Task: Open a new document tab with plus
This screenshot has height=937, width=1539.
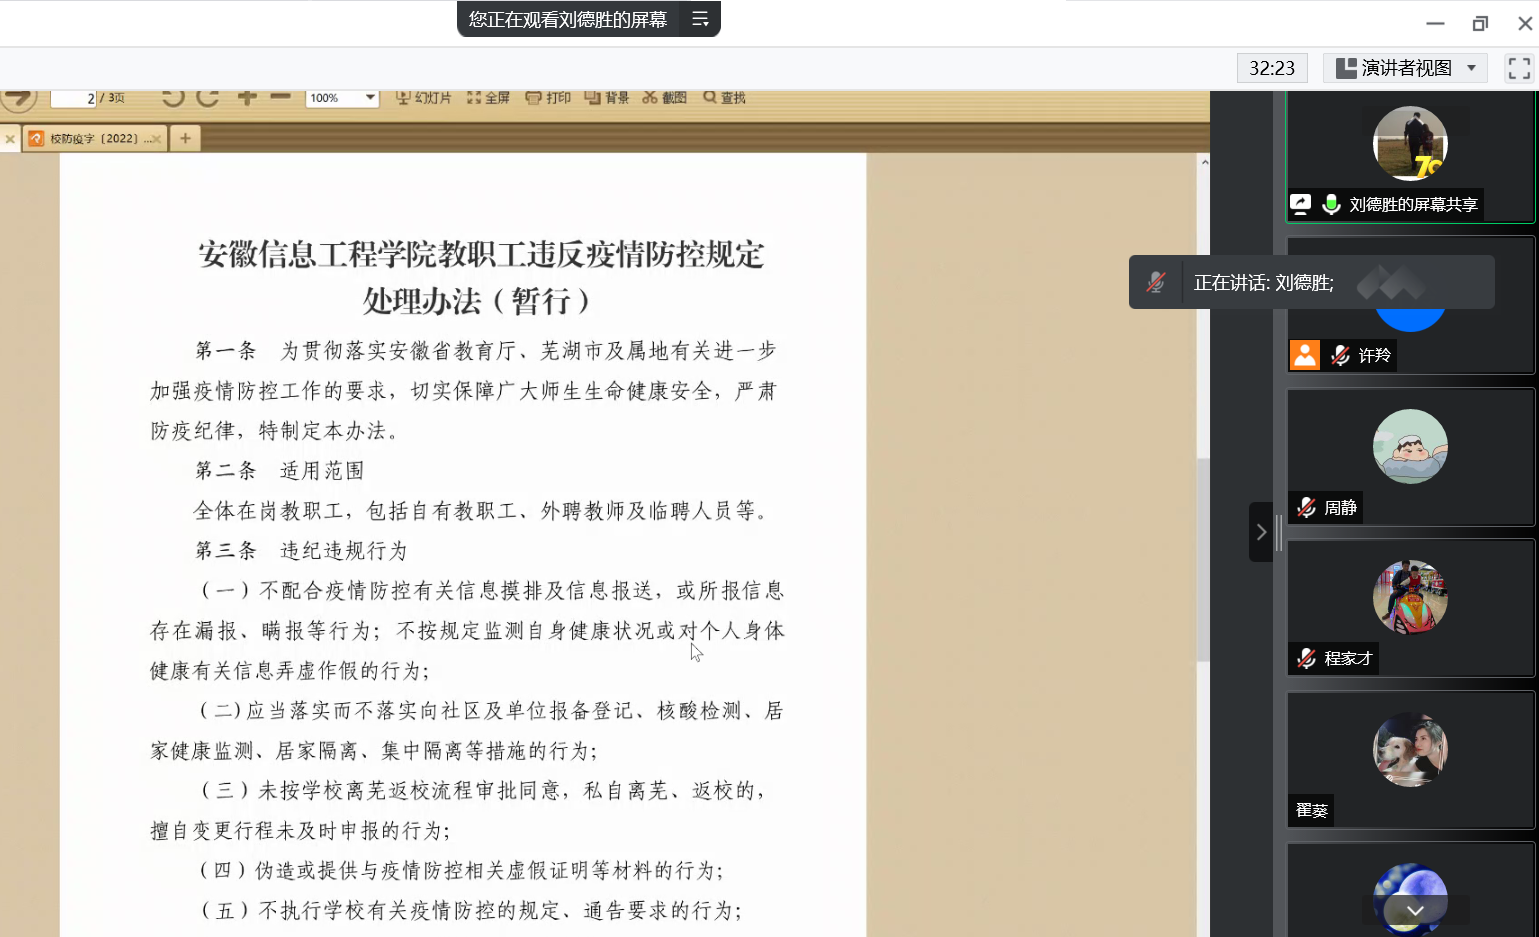Action: point(184,138)
